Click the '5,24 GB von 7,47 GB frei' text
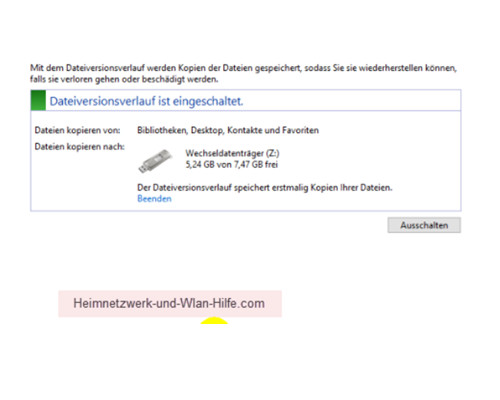Viewport: 500px width, 400px height. tap(232, 164)
